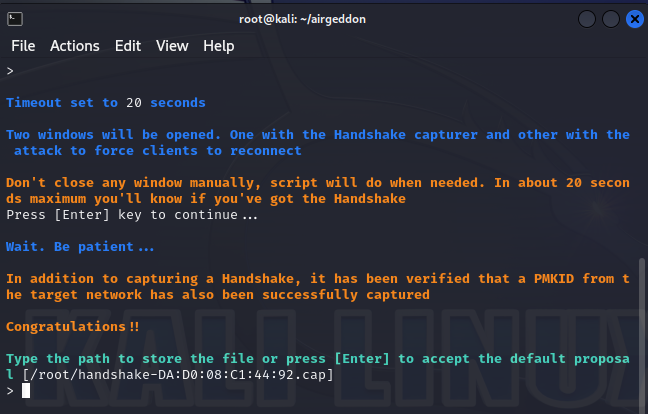Open the Help menu

(218, 46)
